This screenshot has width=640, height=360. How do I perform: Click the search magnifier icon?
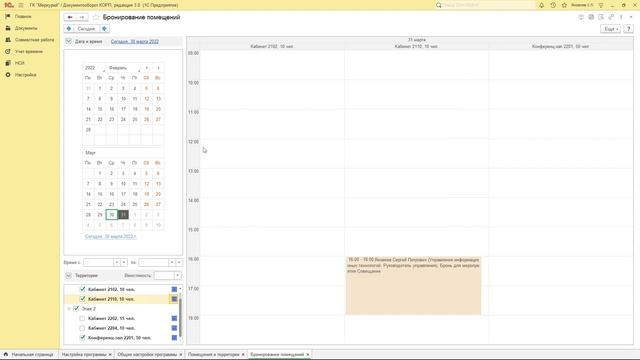439,5
